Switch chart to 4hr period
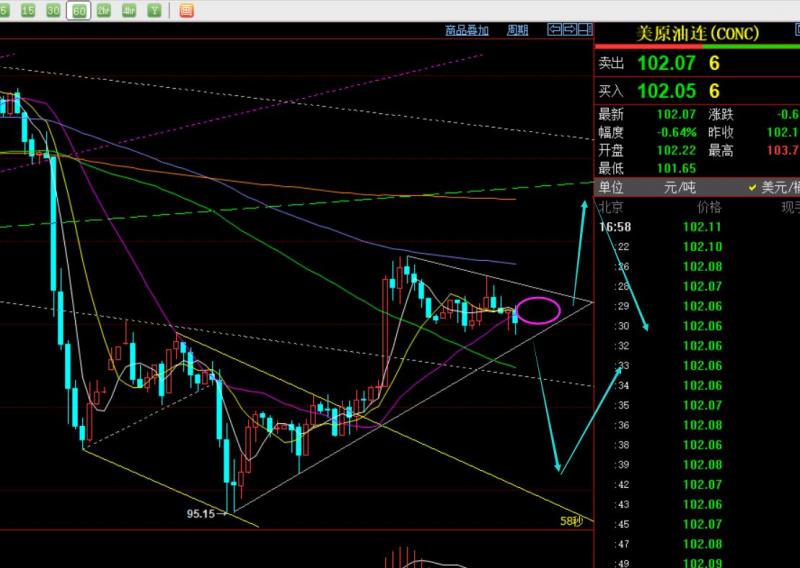 129,10
